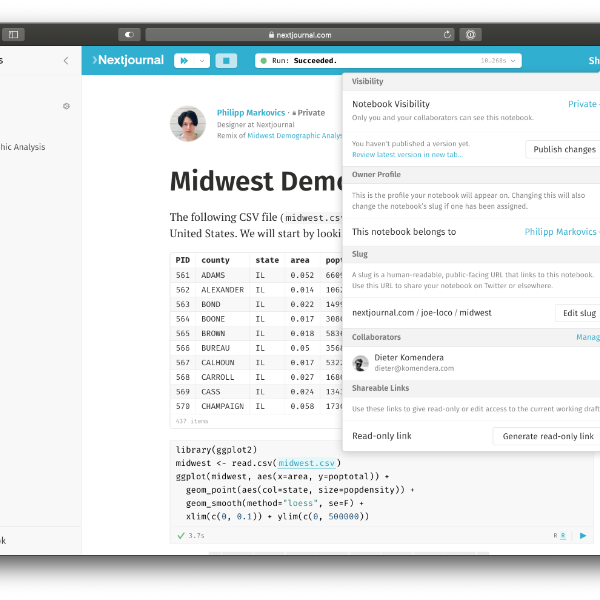Run the R code cell with the play arrow

[583, 536]
